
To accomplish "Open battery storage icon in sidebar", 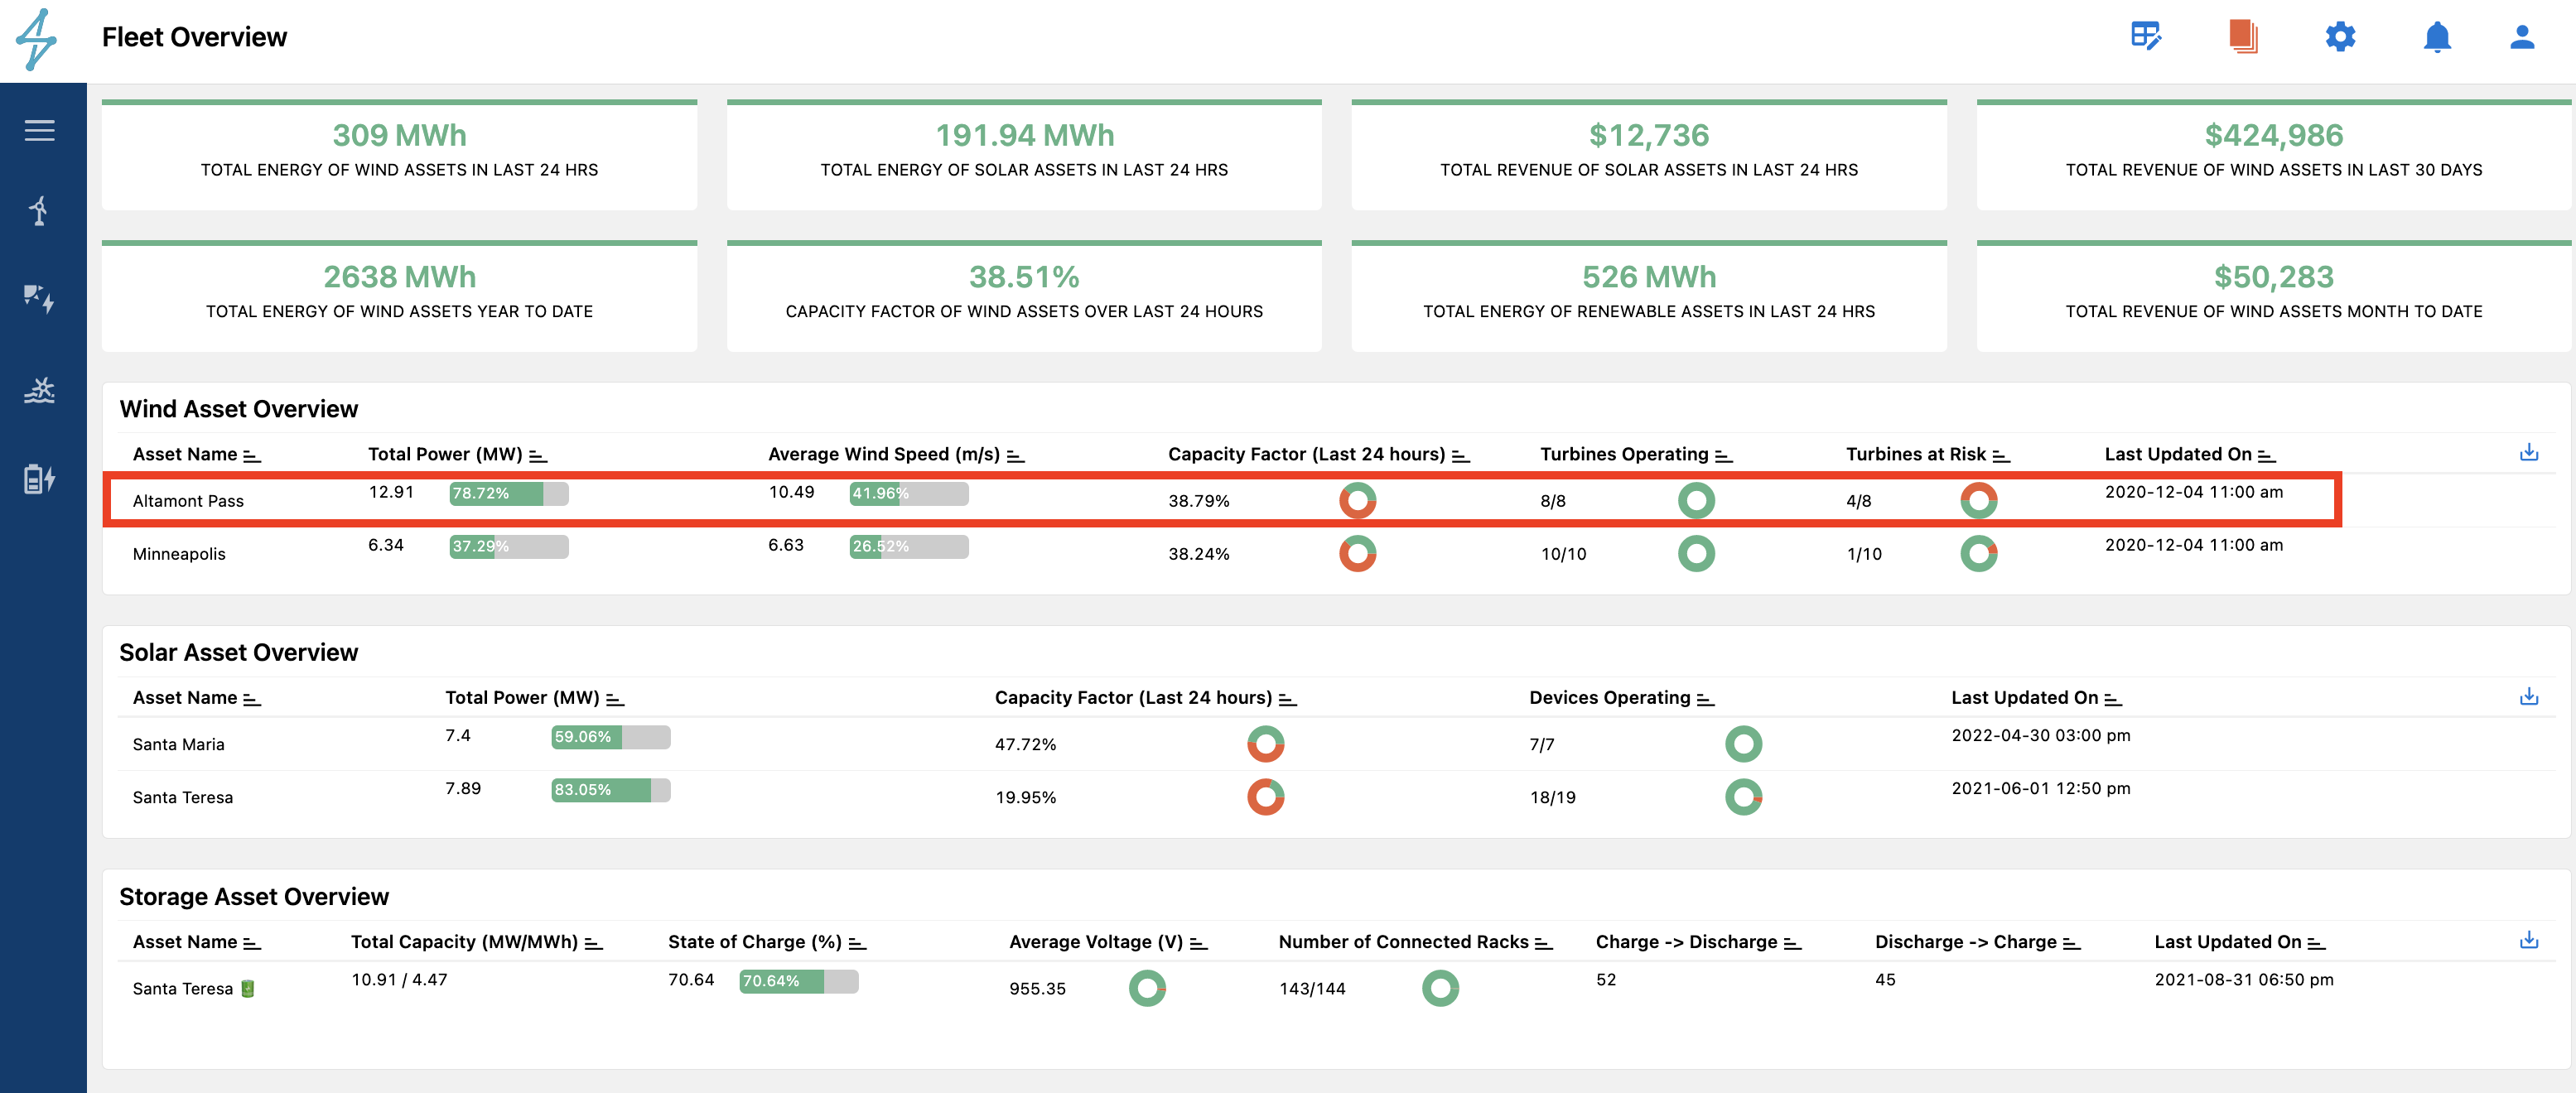I will coord(40,479).
